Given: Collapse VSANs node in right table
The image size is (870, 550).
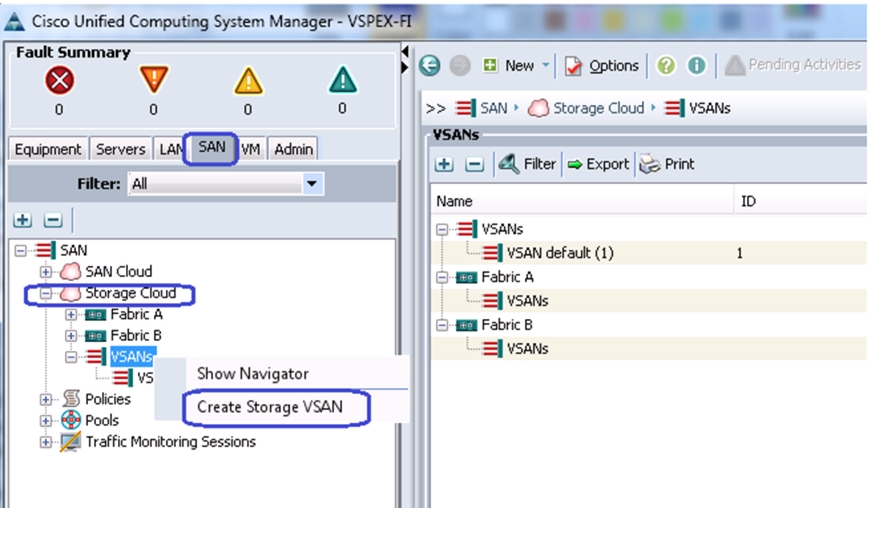Looking at the screenshot, I should click(442, 229).
